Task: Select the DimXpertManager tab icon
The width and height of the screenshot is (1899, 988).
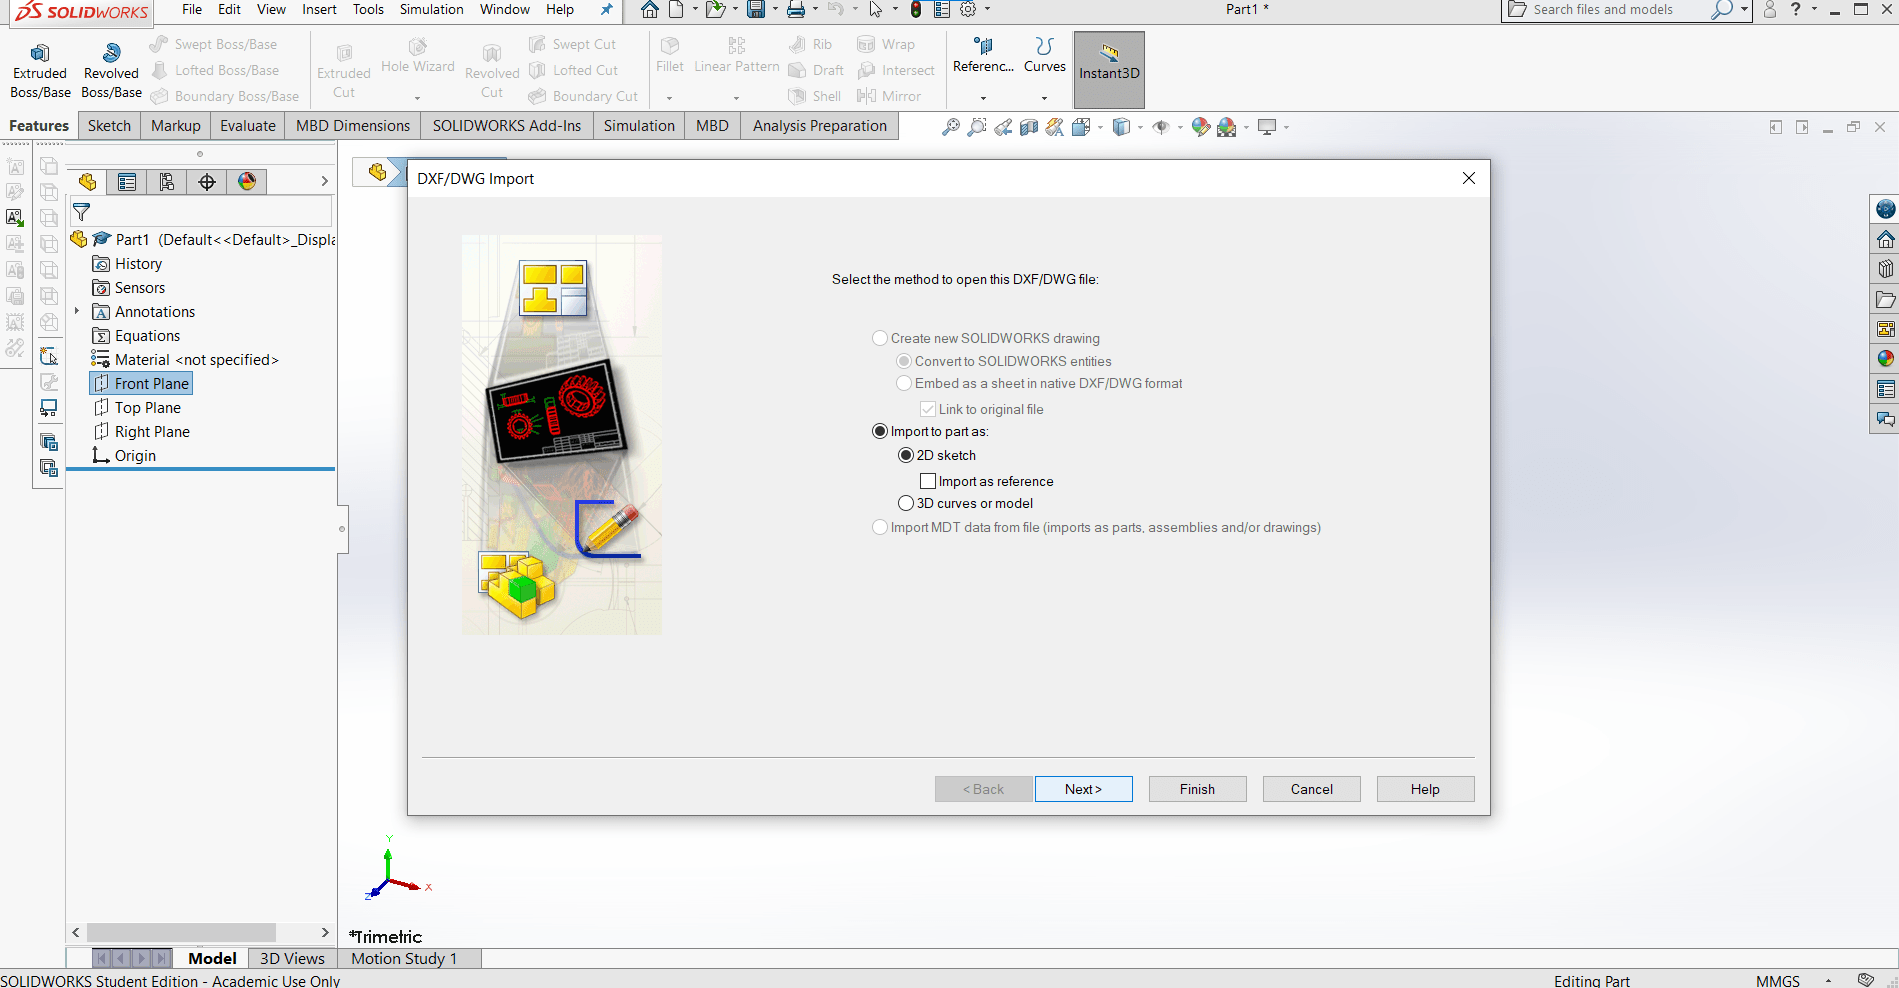Action: point(207,182)
